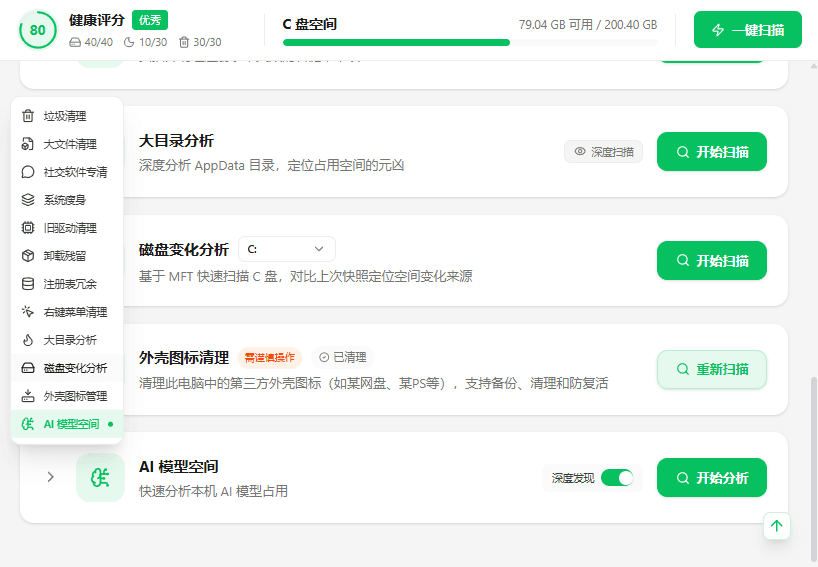Screen dimensions: 818x567
Task: Click the 大目录分析 card heading
Action: [x=176, y=141]
